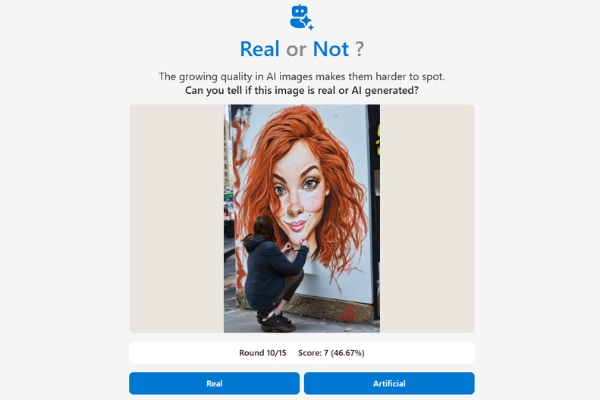This screenshot has width=600, height=400.
Task: Click the robot logo icon at top
Action: coord(302,17)
